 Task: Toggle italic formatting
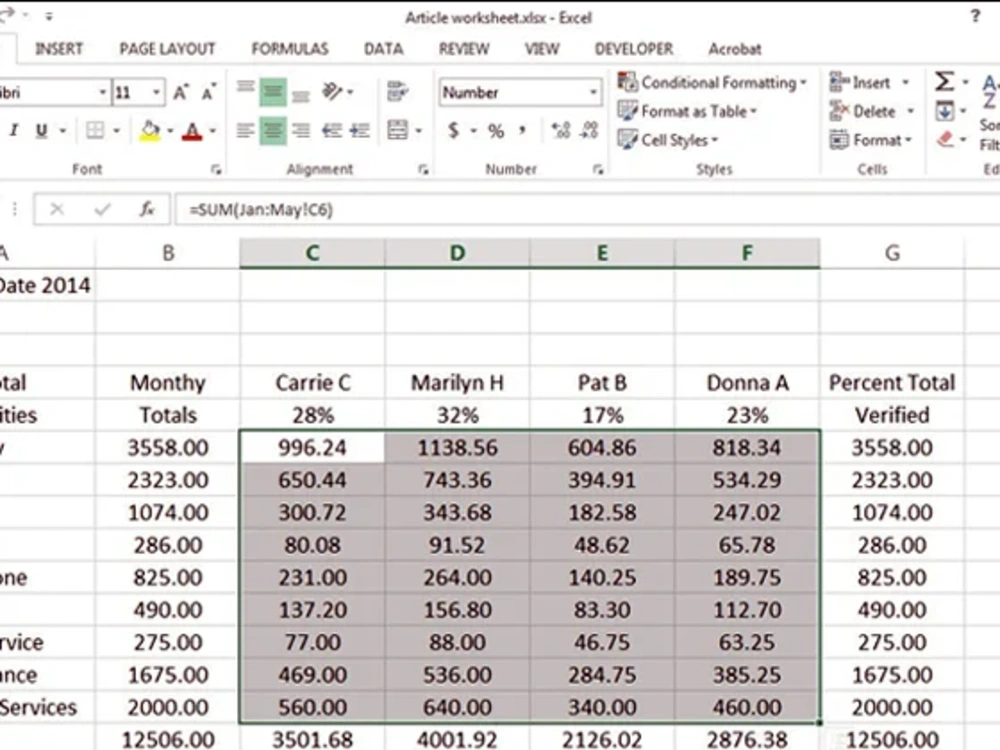click(x=13, y=131)
